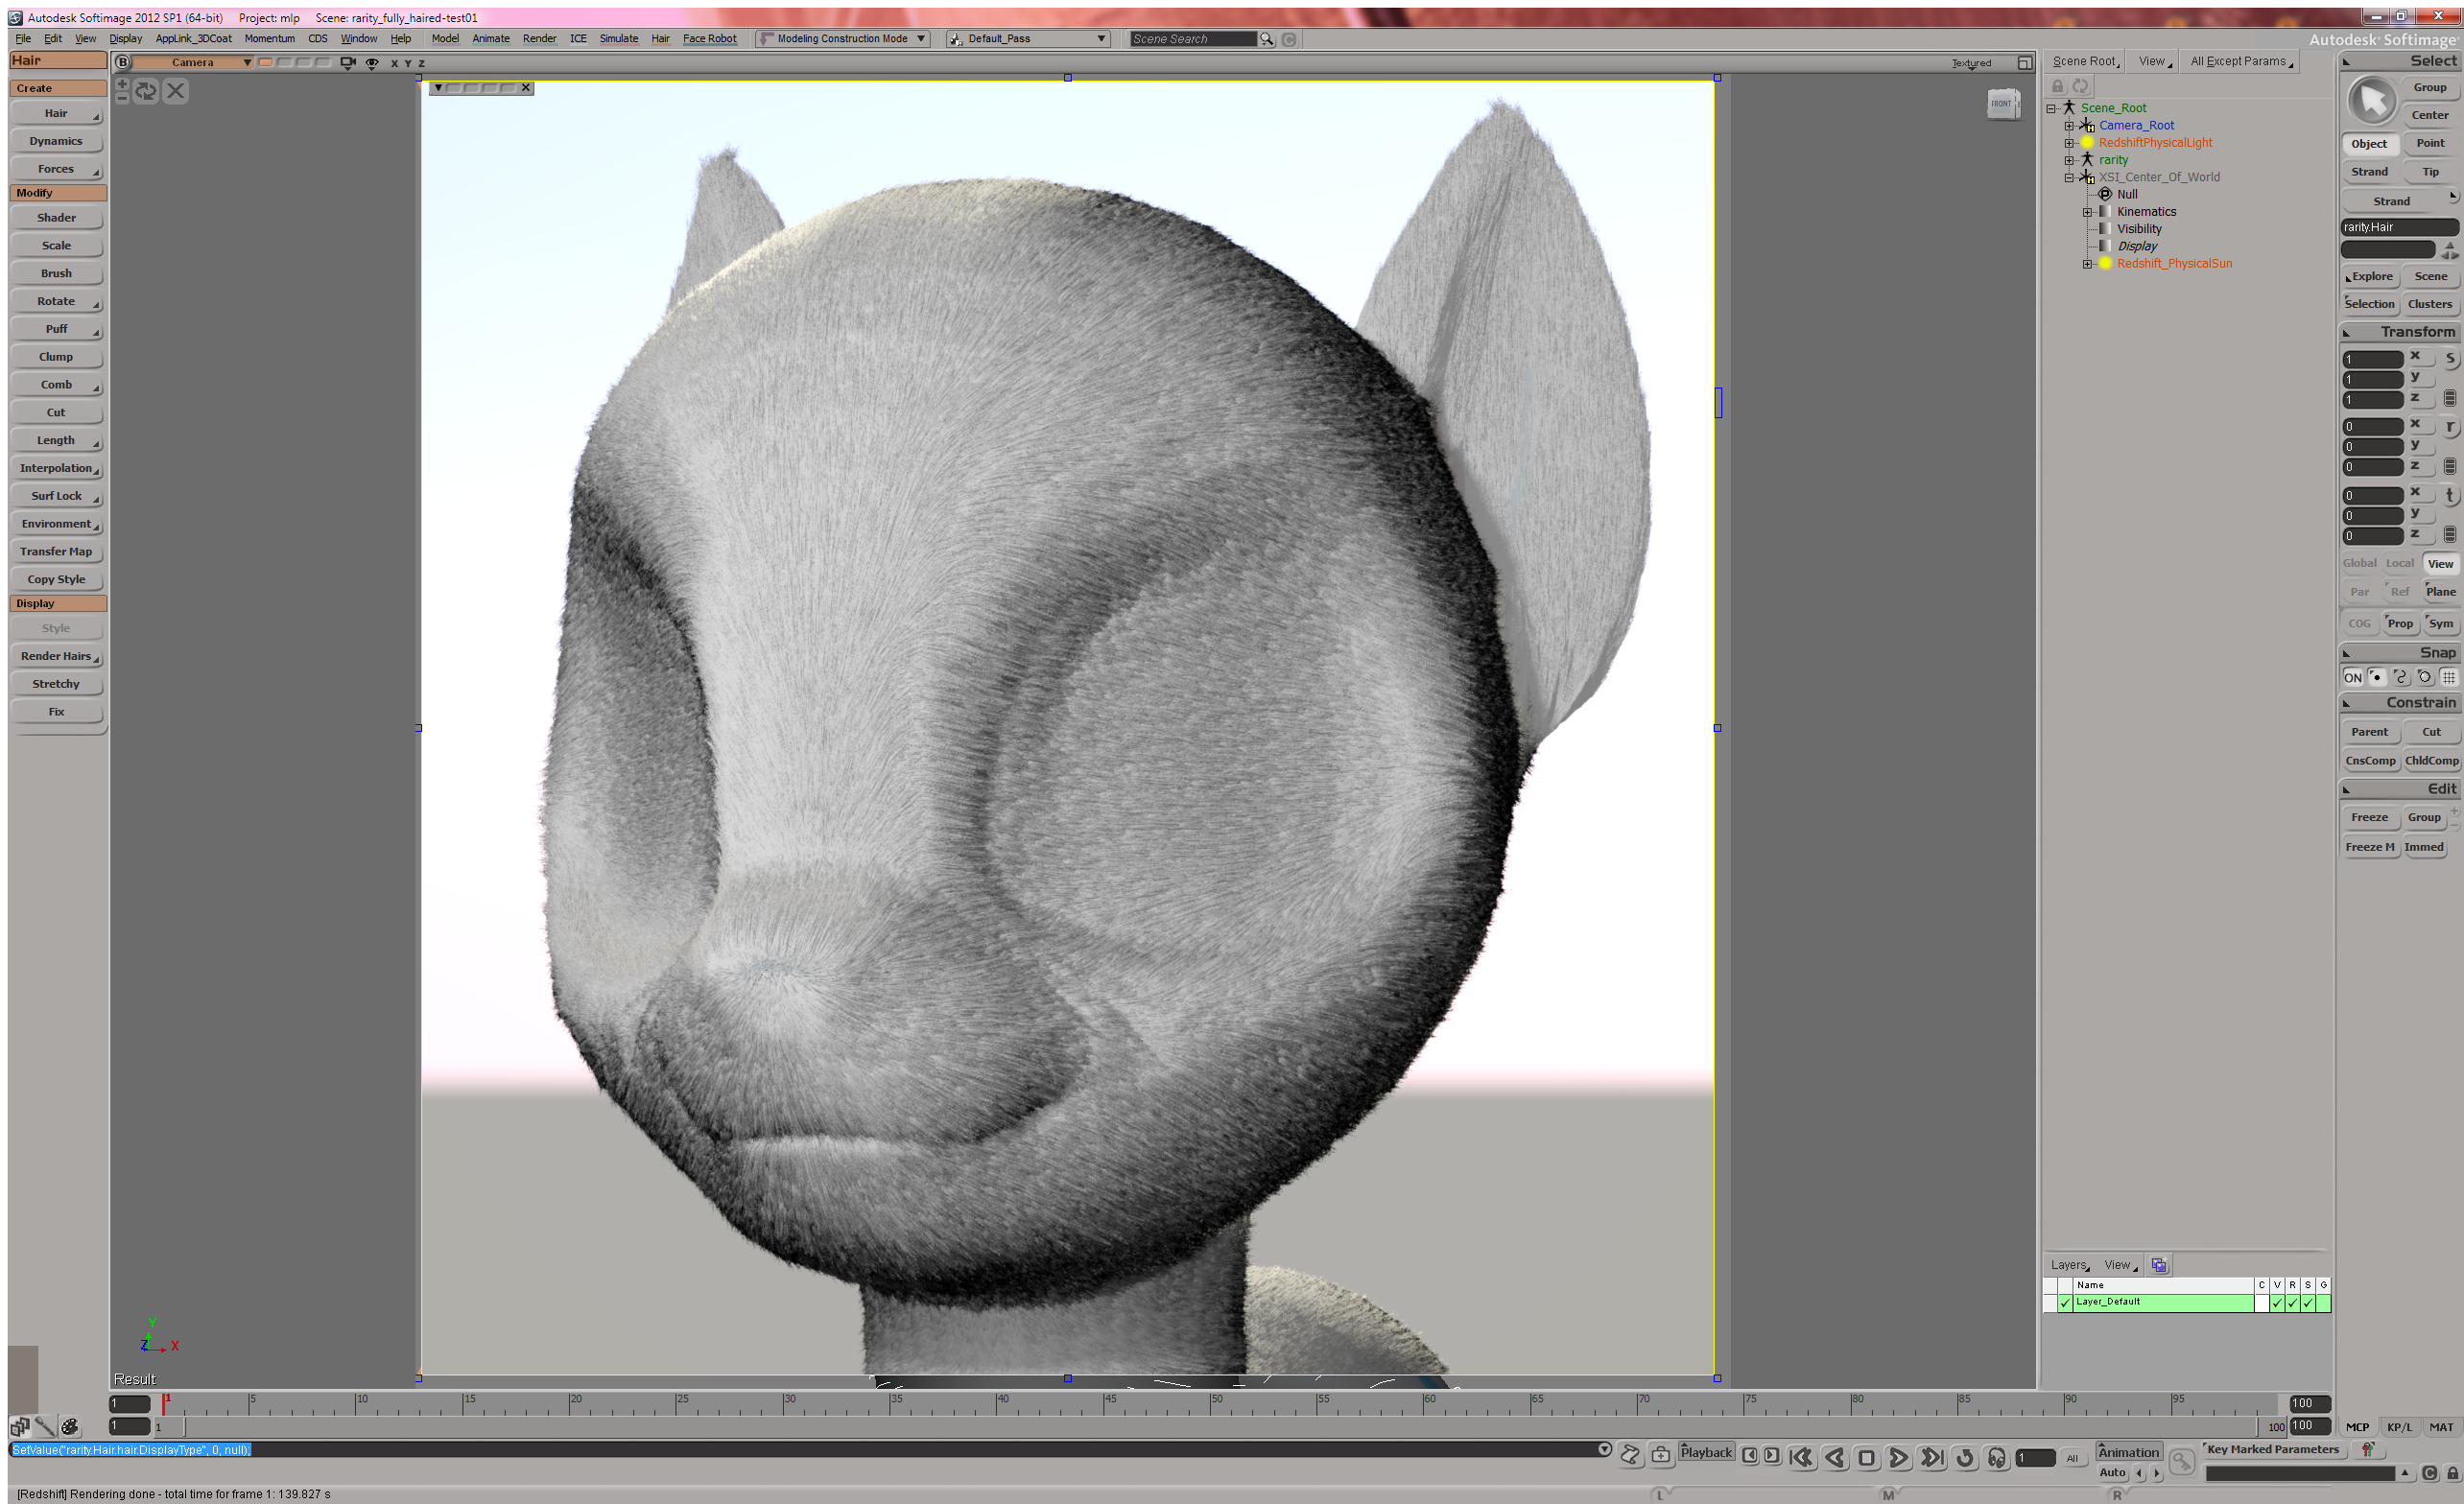Click the timeline at frame 50

point(1212,1403)
